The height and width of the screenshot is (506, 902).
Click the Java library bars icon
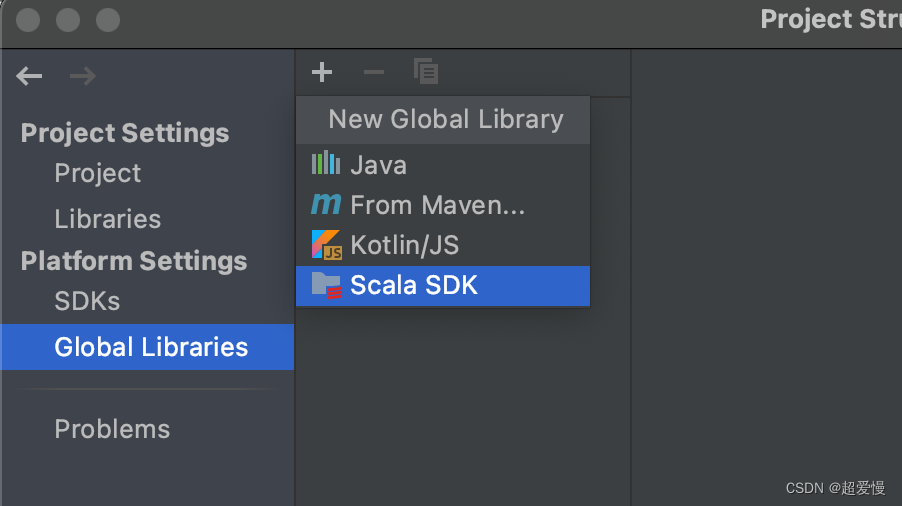pos(326,164)
